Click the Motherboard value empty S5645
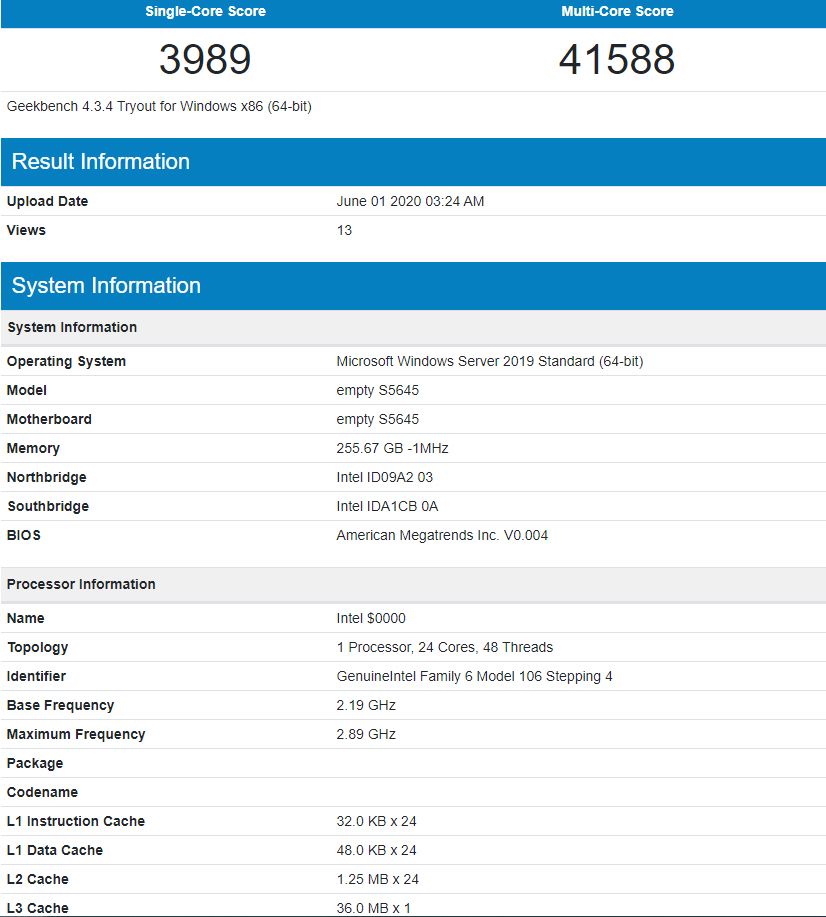 [x=377, y=419]
